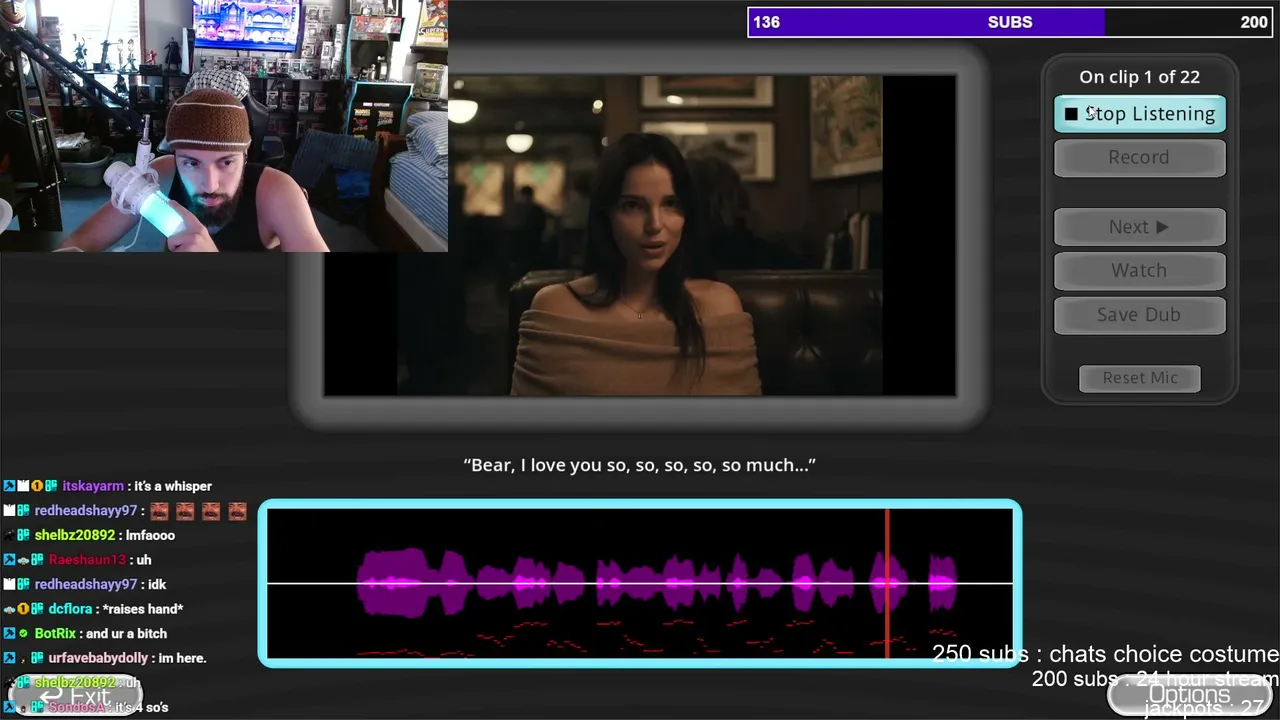Click the subtitle line "Bear, I love you so..."
The width and height of the screenshot is (1280, 720).
(640, 465)
